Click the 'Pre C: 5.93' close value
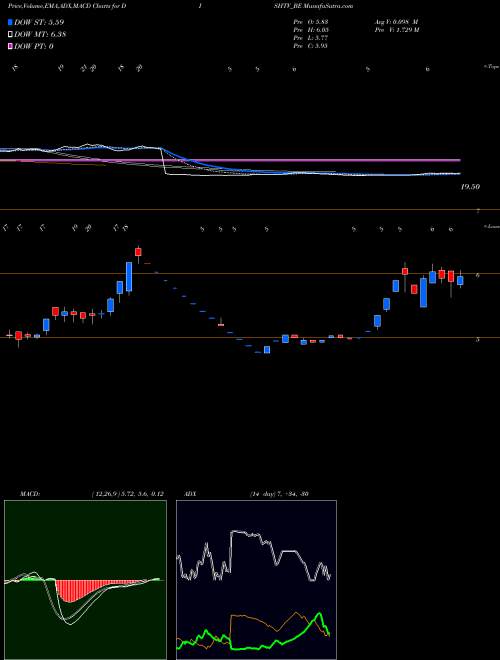500x660 pixels. coord(311,46)
